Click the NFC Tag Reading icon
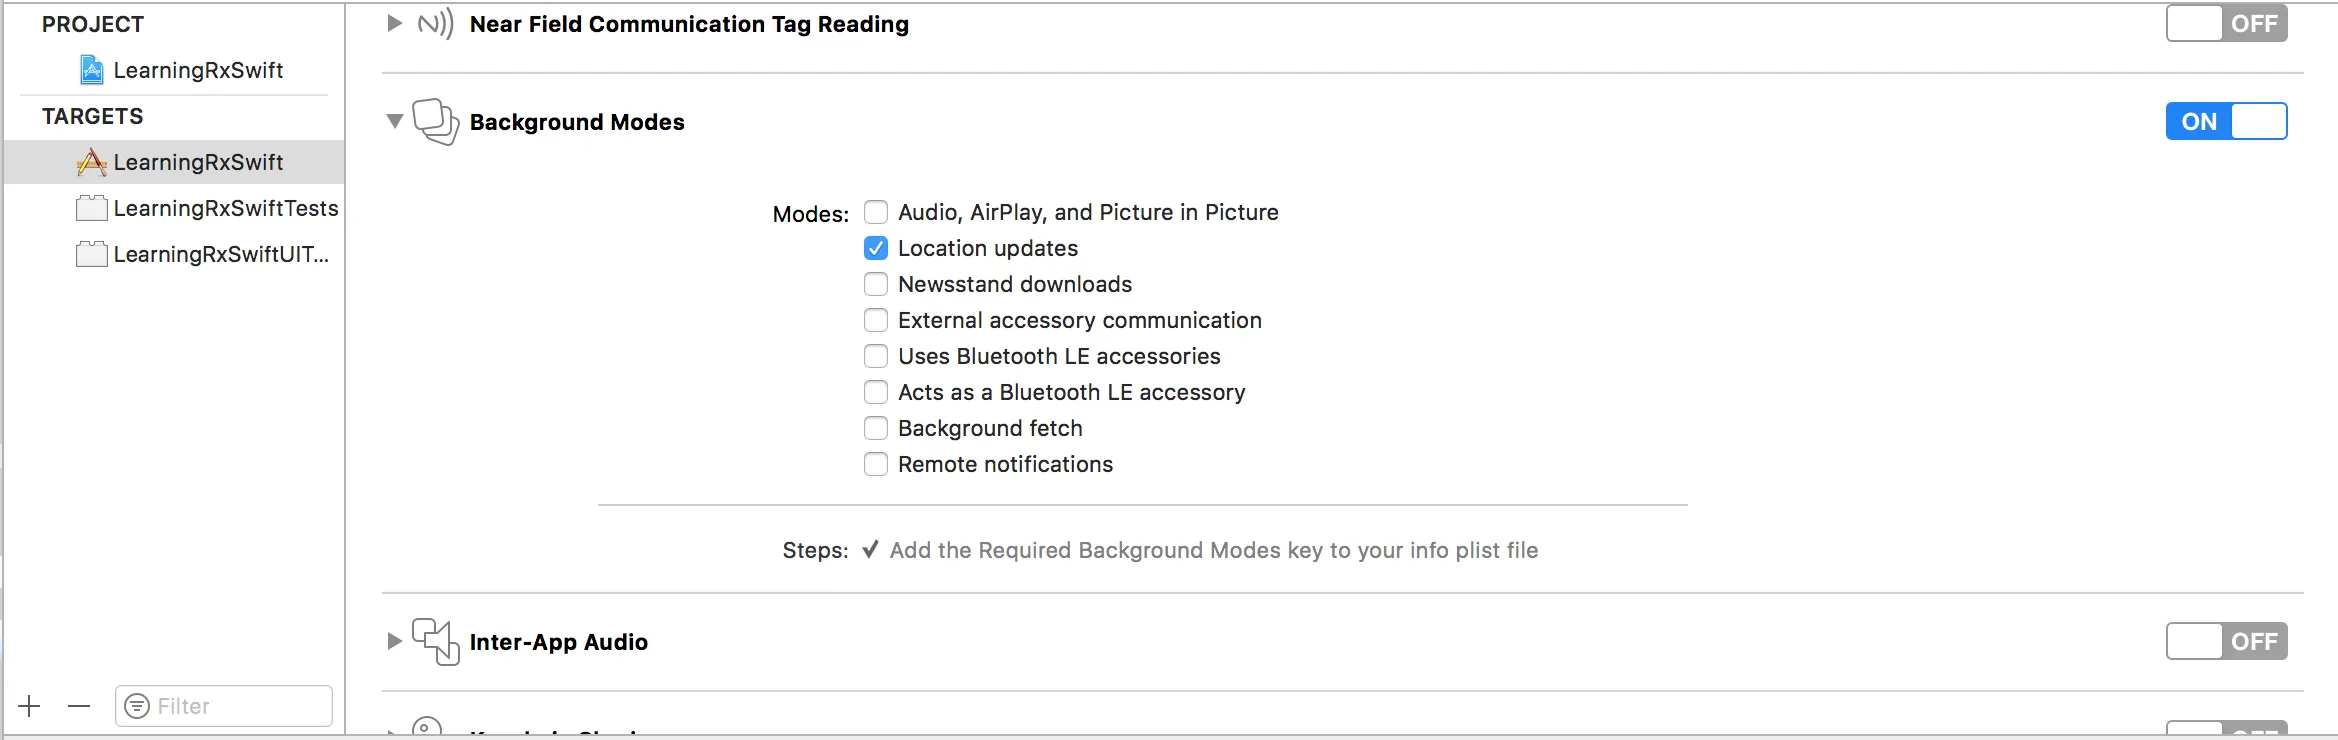Image resolution: width=2338 pixels, height=740 pixels. coord(435,23)
